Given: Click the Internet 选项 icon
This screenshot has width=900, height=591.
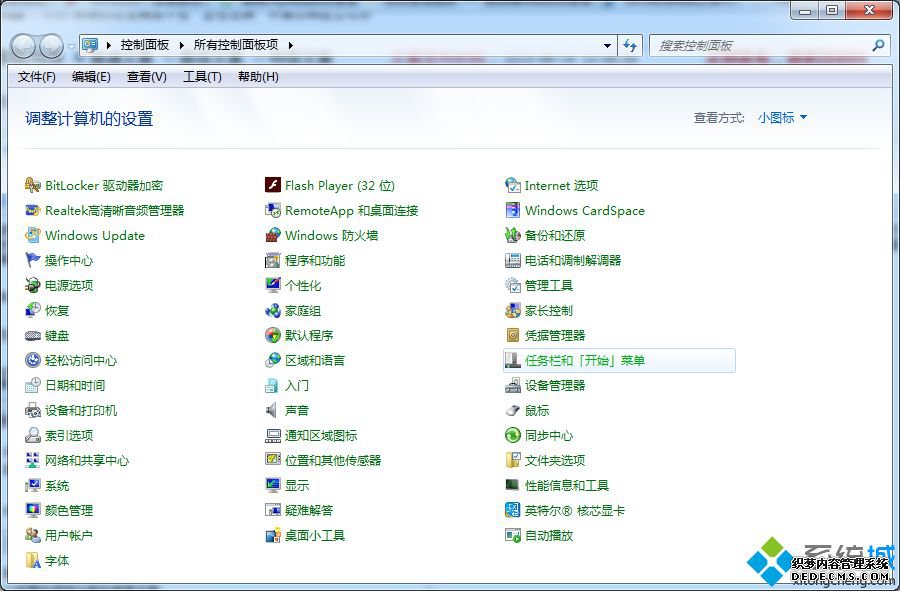Looking at the screenshot, I should (x=513, y=185).
